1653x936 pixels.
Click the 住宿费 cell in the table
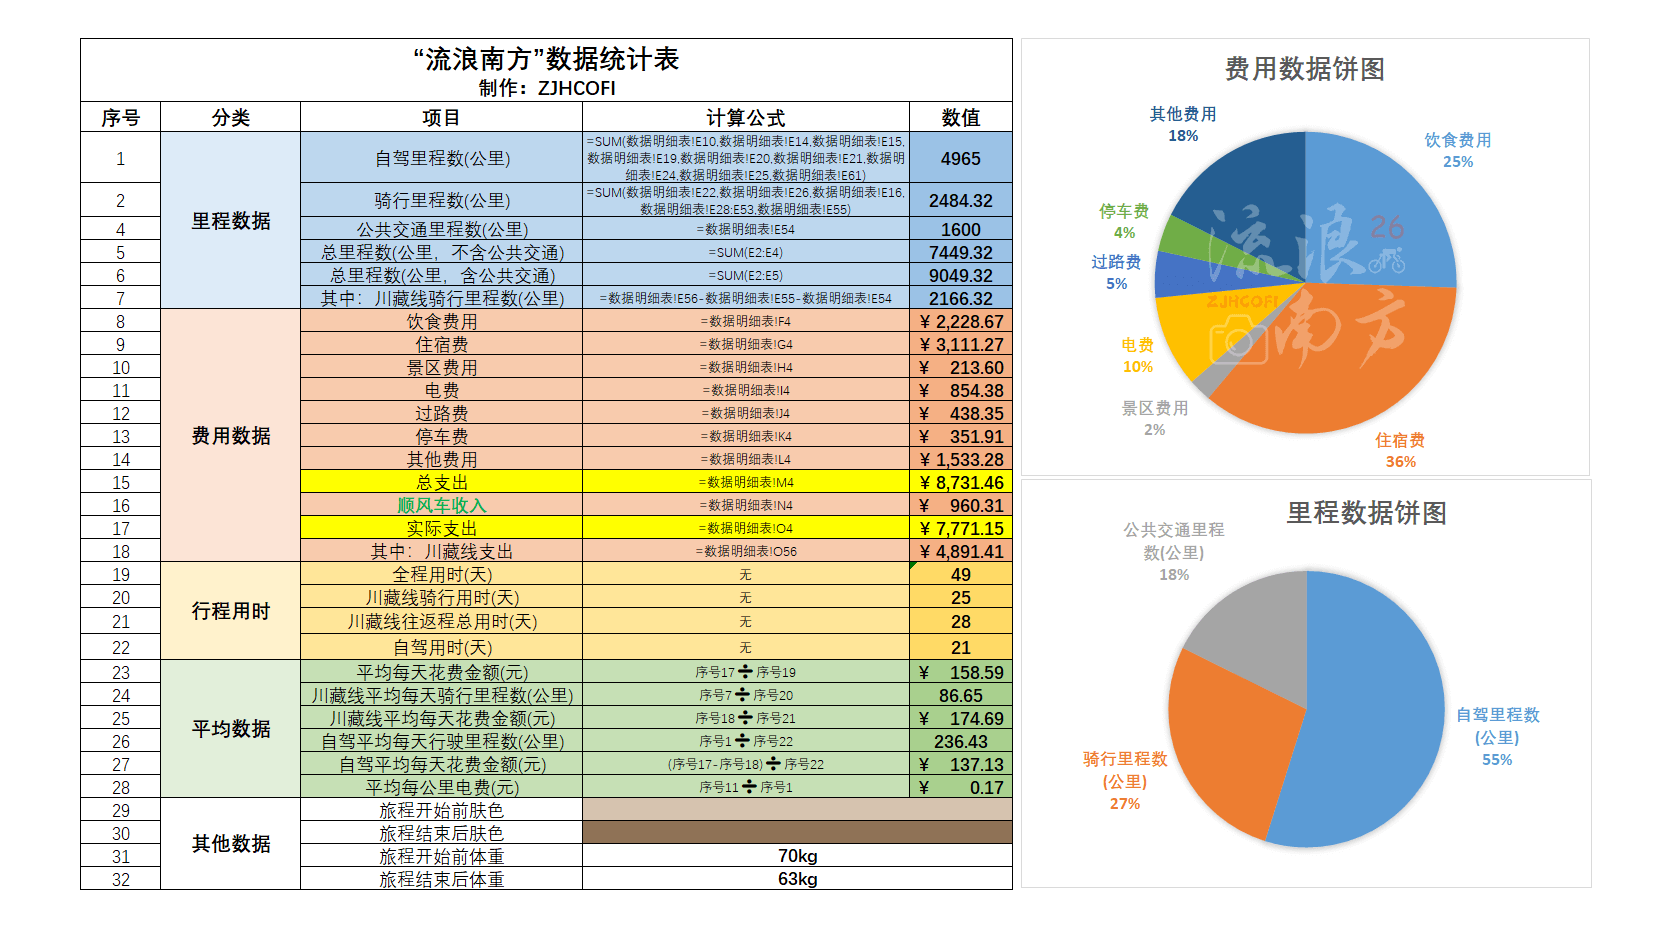442,344
